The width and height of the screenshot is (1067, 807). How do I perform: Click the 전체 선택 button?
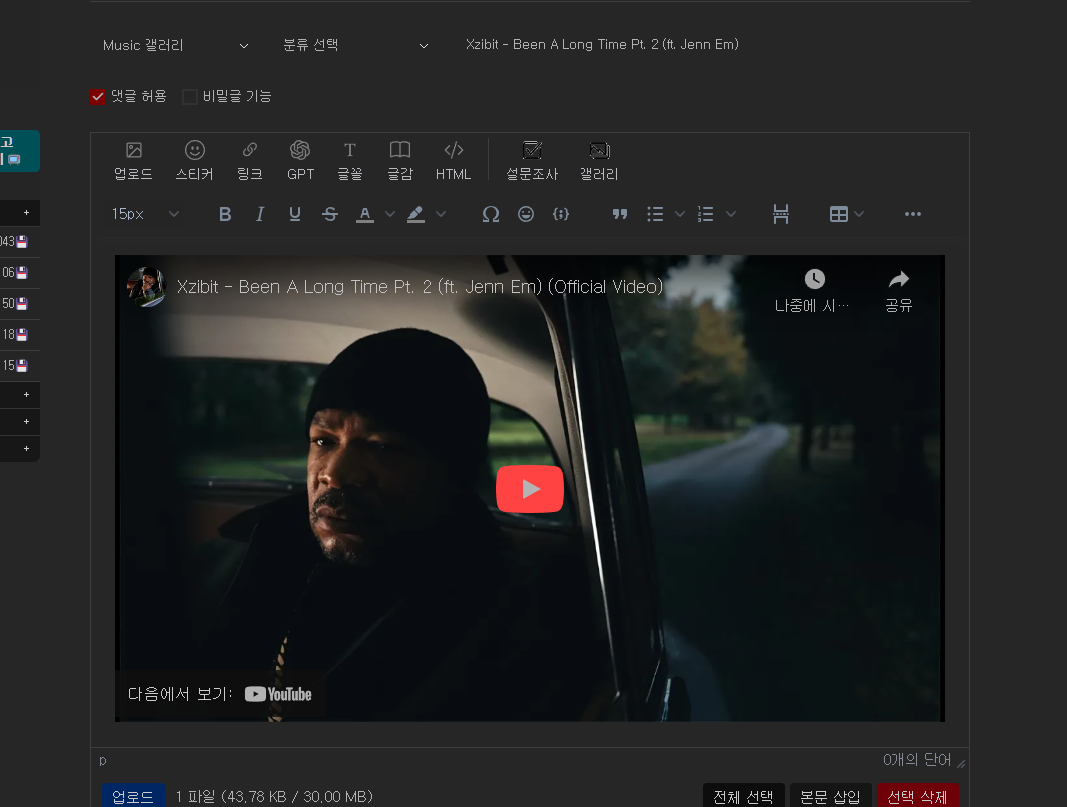click(743, 796)
